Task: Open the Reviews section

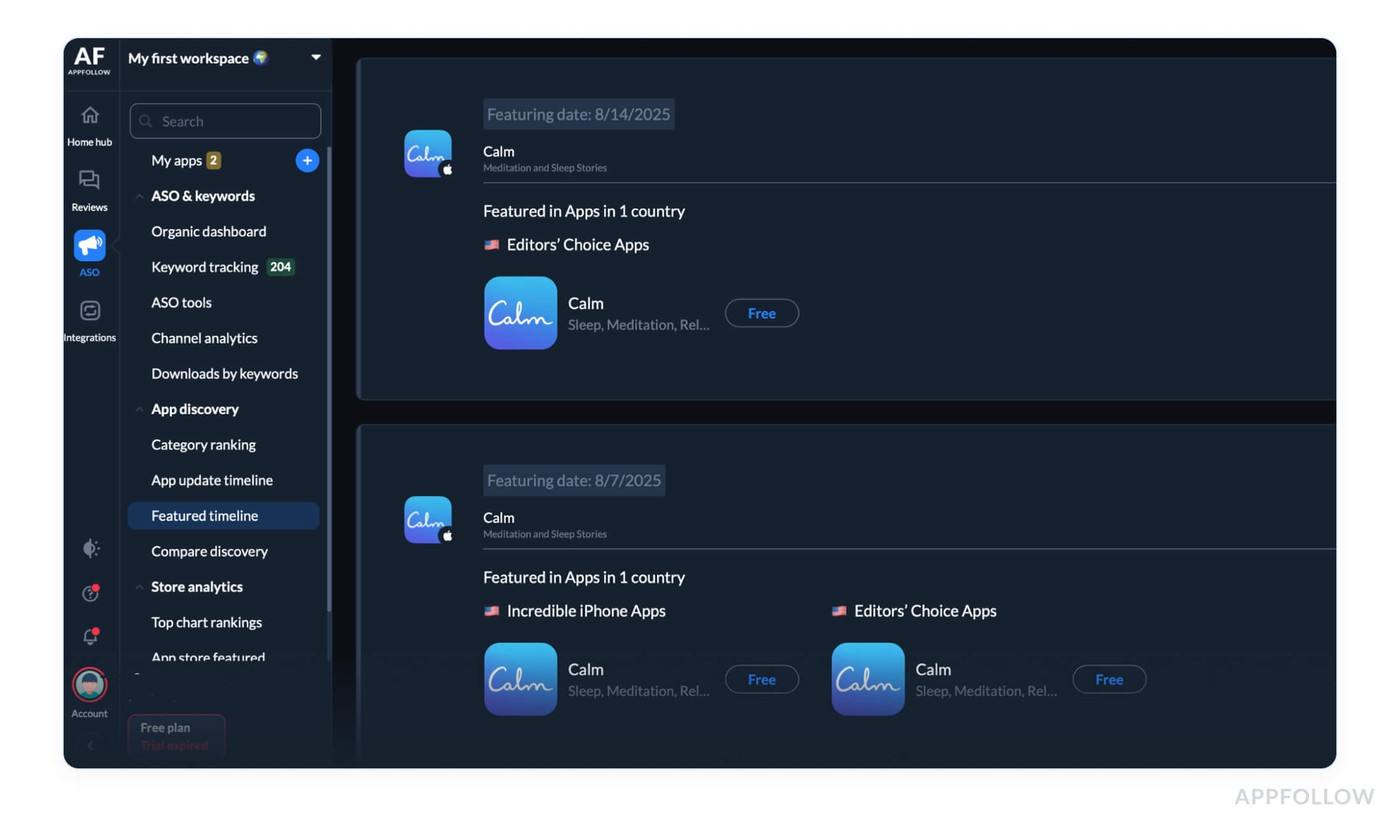Action: coord(89,186)
